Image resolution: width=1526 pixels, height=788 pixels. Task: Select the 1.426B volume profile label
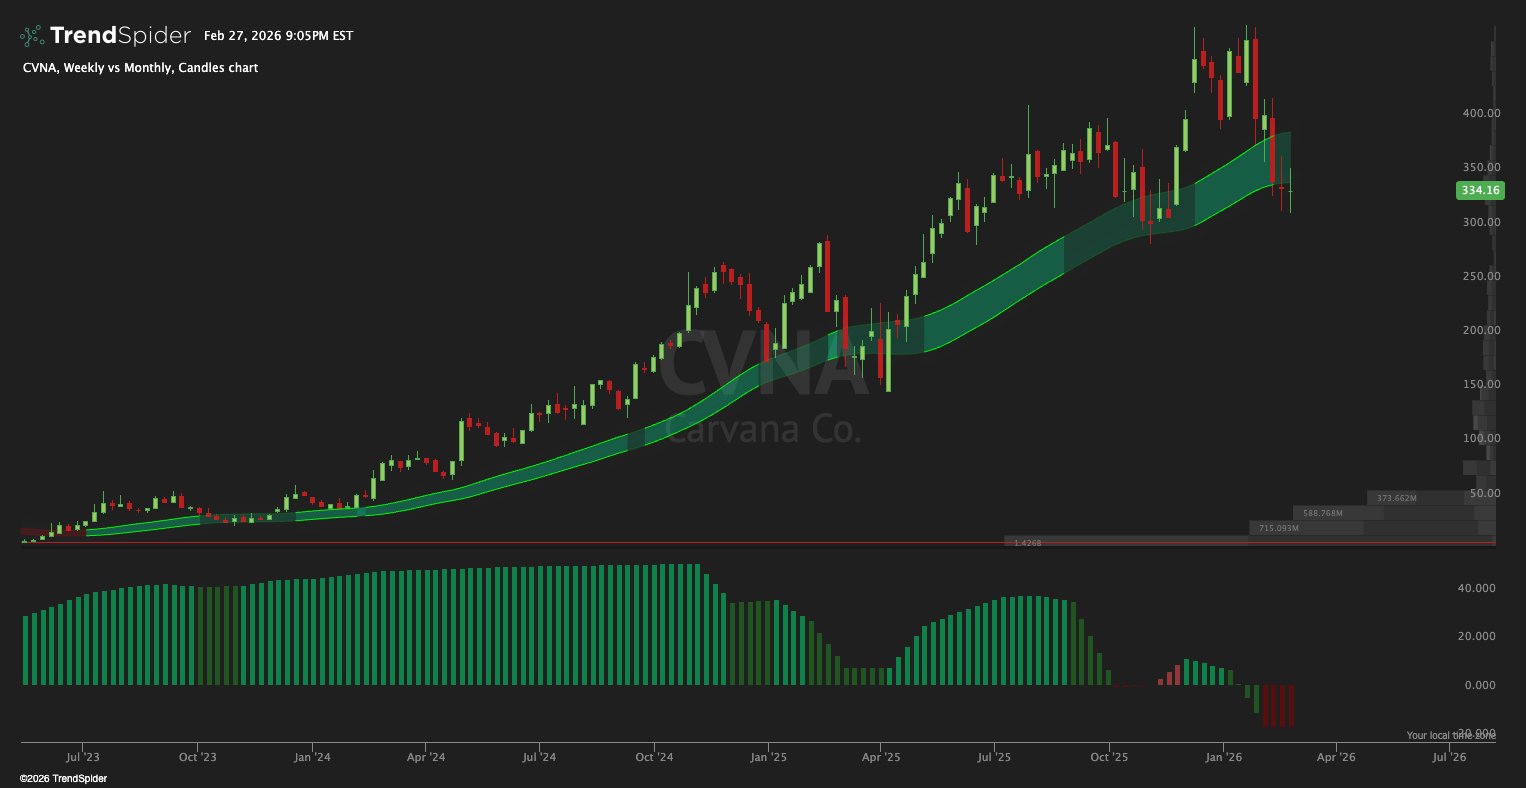tap(1027, 542)
